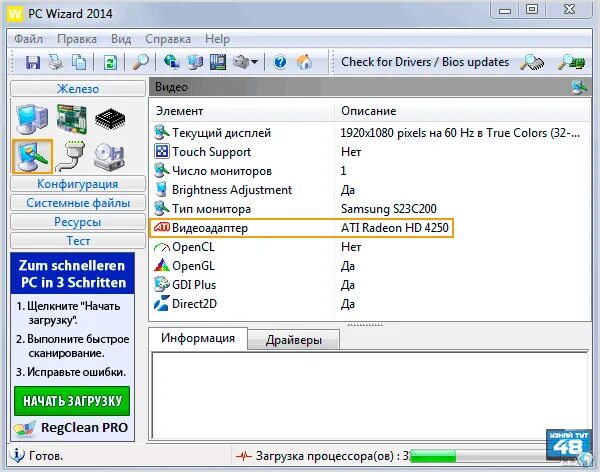Click the PC Wizard 2014 title icon

[15, 14]
